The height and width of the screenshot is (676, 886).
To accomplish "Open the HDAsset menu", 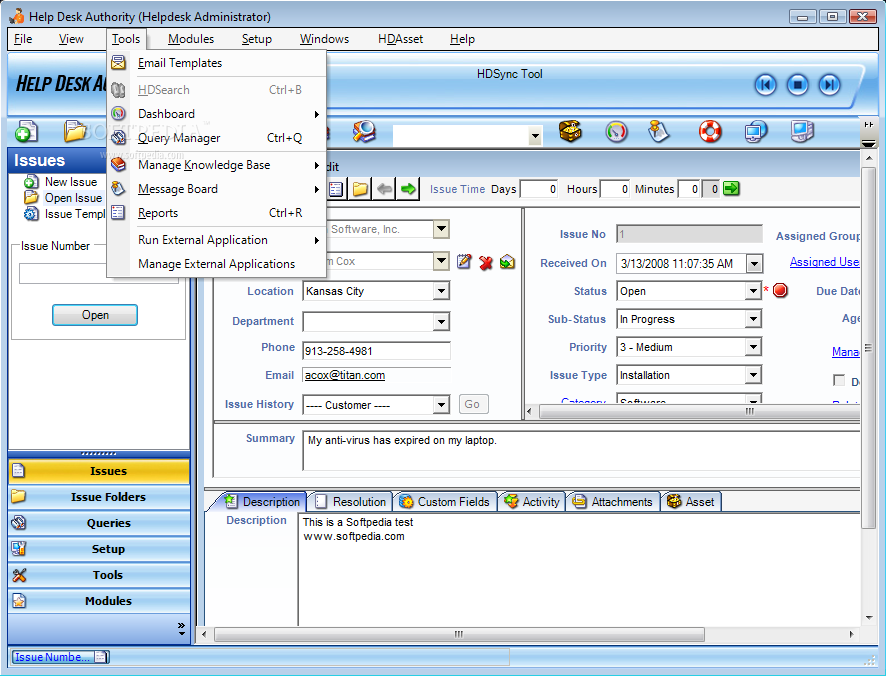I will click(x=400, y=39).
